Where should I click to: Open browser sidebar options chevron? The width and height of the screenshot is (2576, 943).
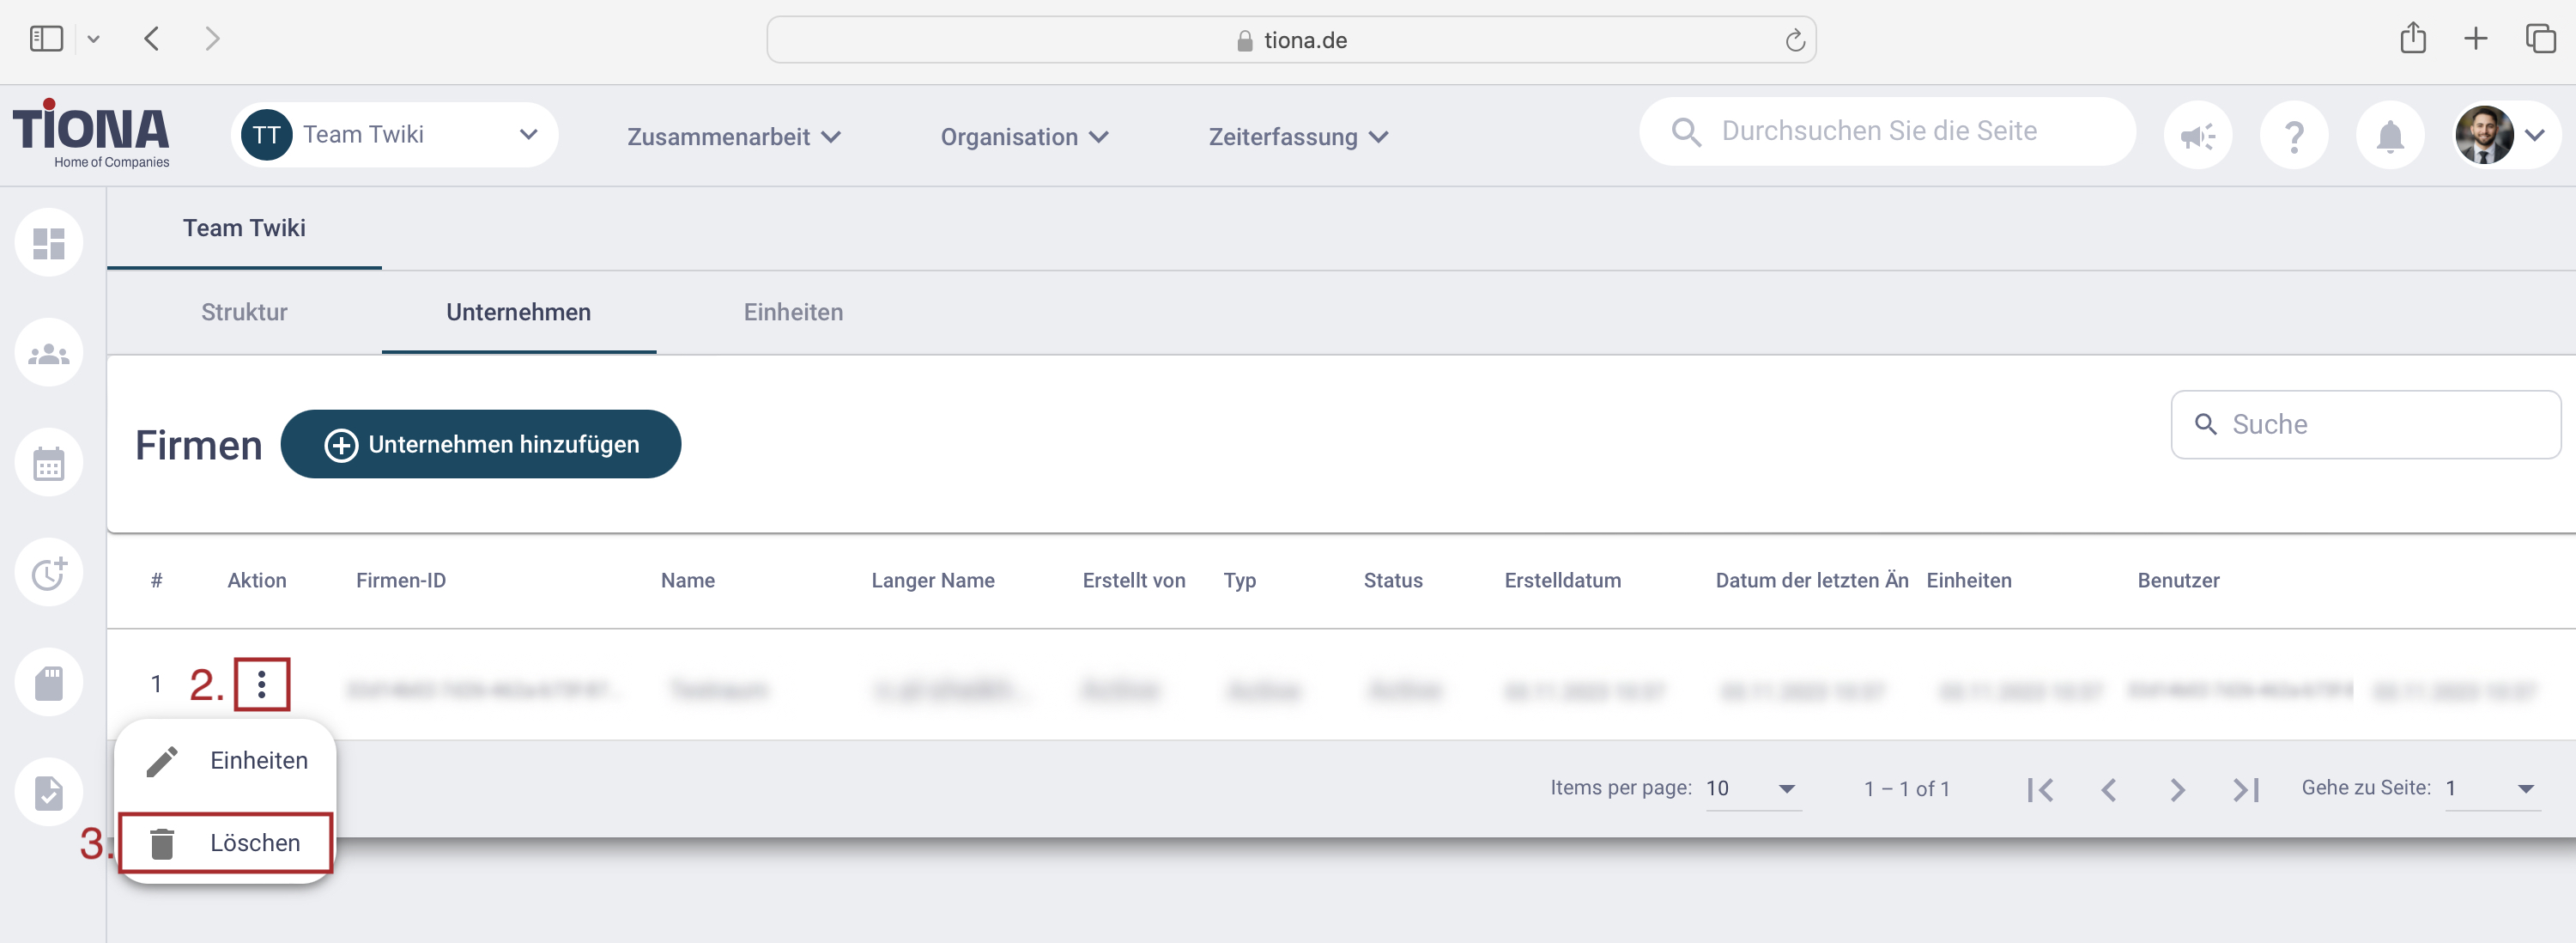pyautogui.click(x=93, y=39)
